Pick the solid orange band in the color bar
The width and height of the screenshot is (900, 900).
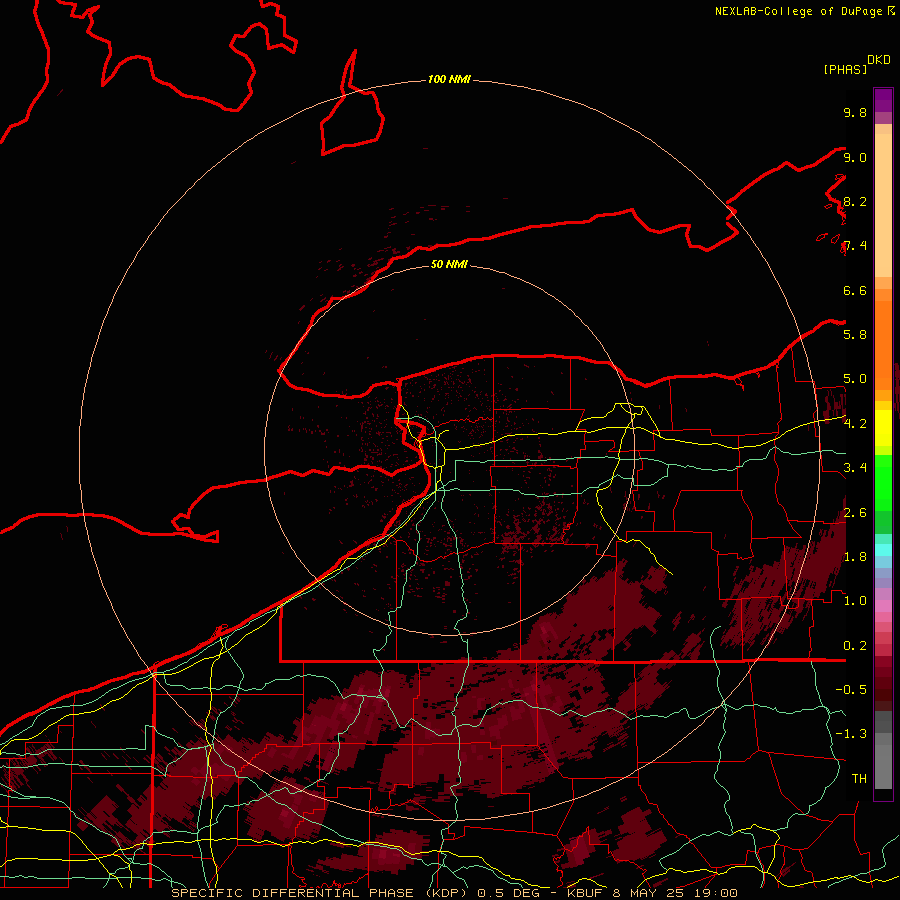883,344
